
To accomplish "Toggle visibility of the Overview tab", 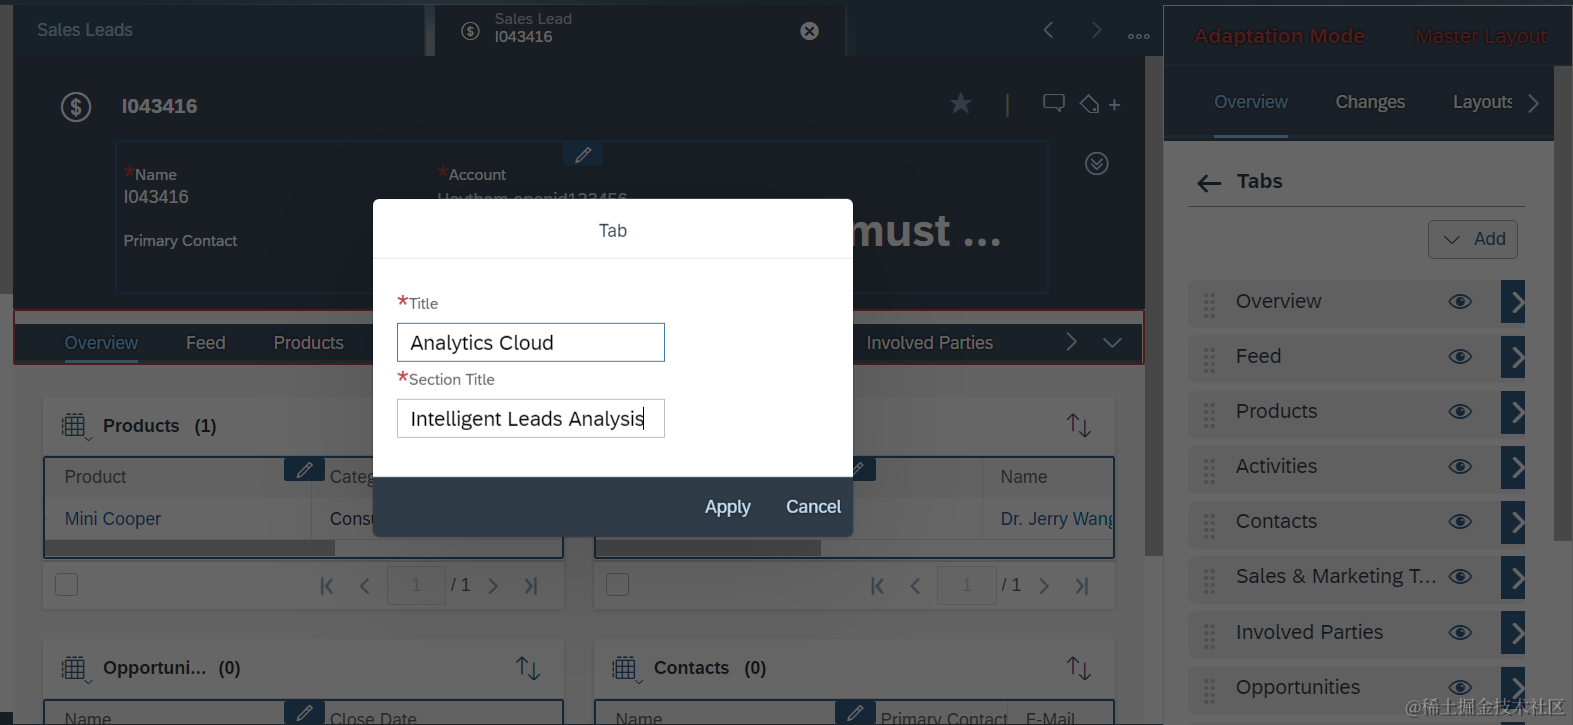I will pyautogui.click(x=1460, y=301).
